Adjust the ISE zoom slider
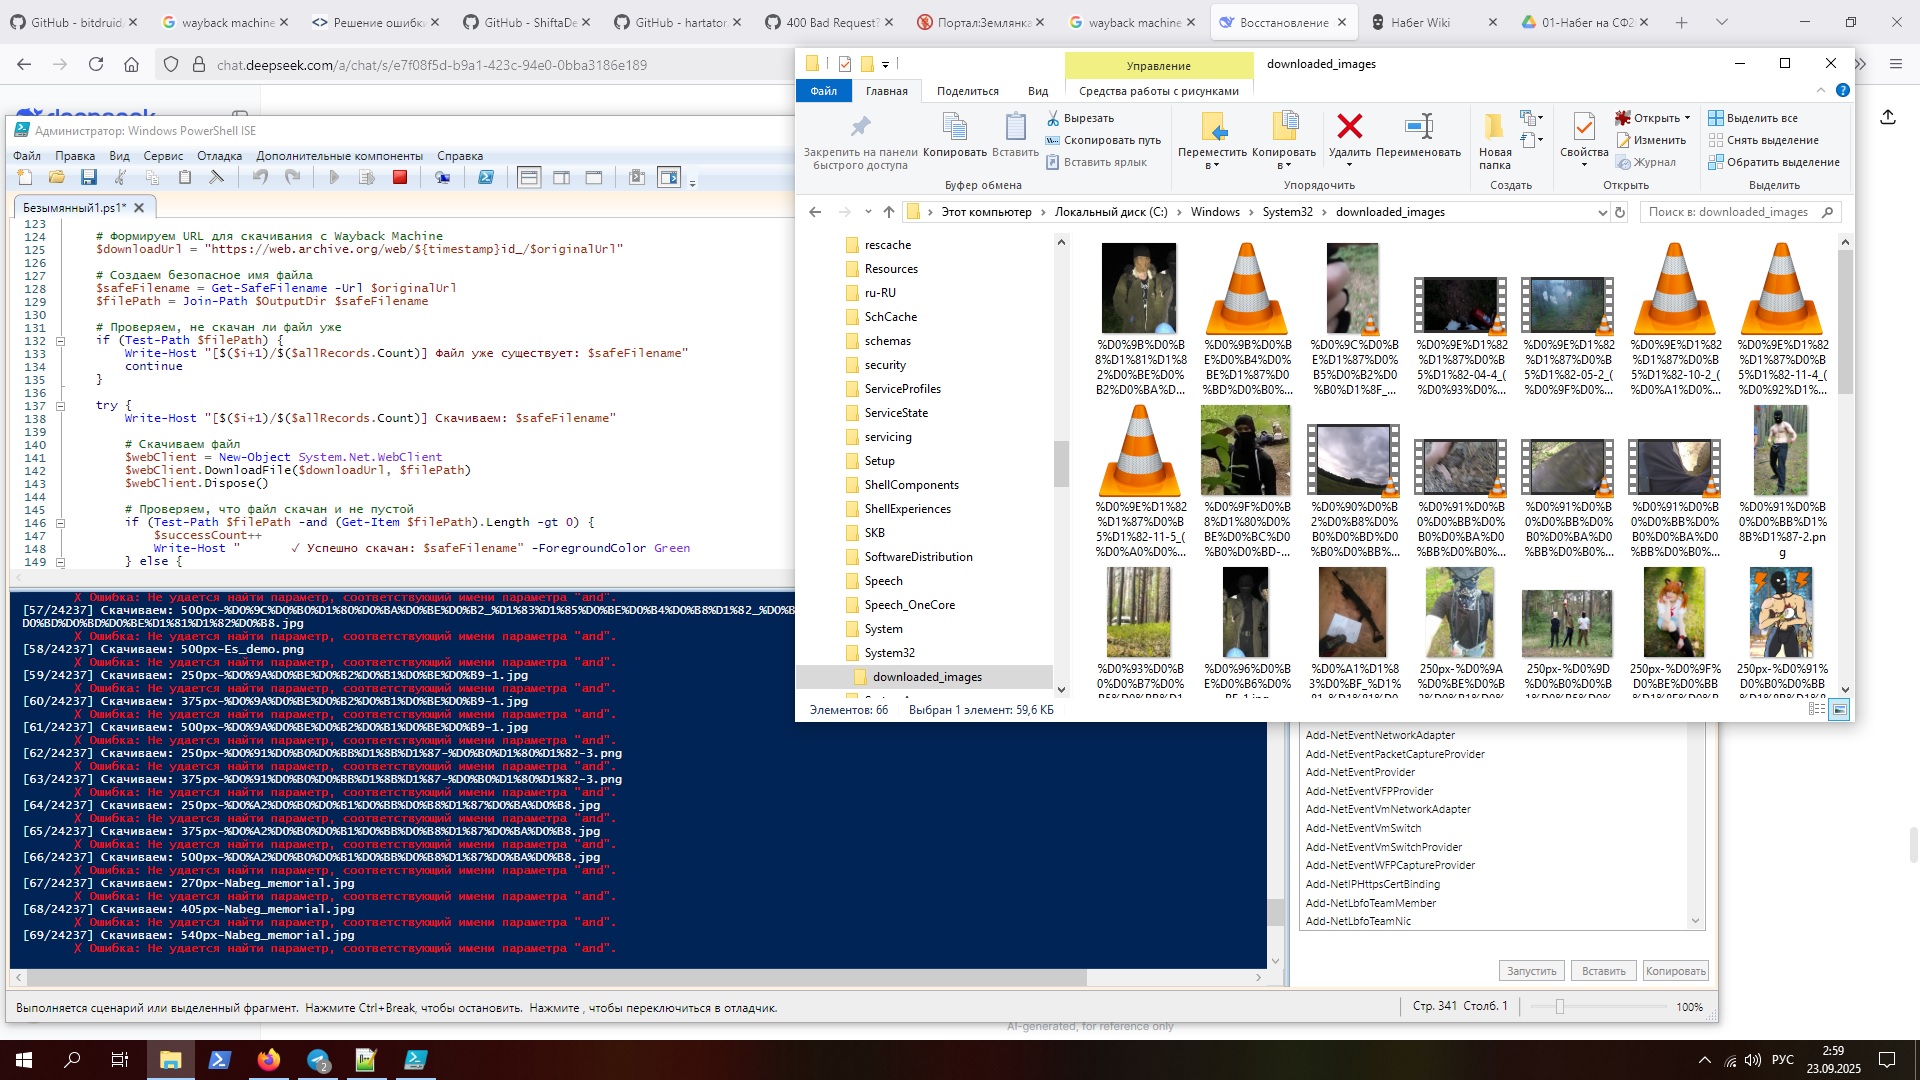Viewport: 1920px width, 1080px height. click(x=1559, y=1007)
